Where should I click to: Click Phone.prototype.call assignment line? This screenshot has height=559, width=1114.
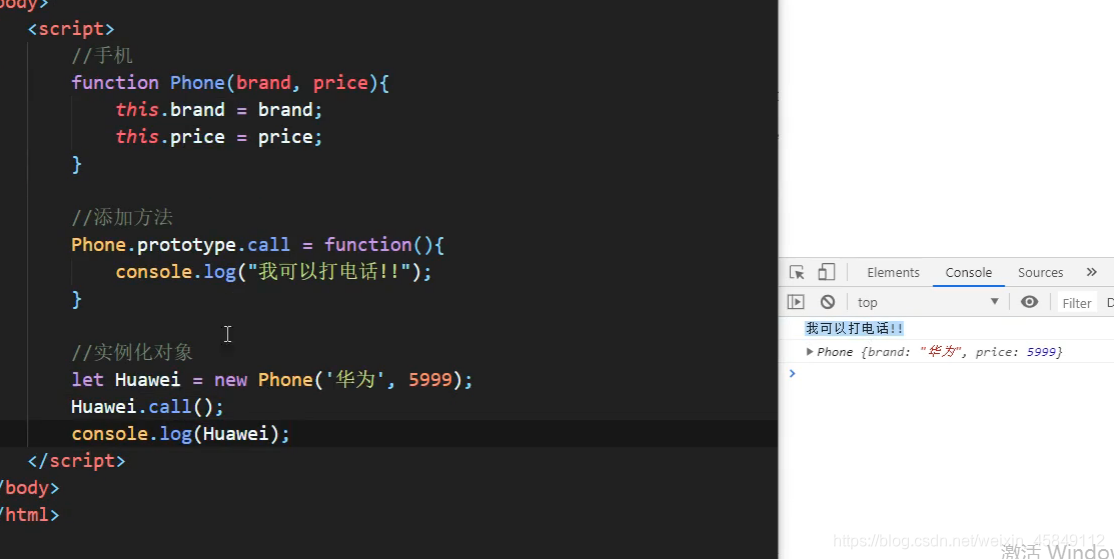(x=257, y=244)
